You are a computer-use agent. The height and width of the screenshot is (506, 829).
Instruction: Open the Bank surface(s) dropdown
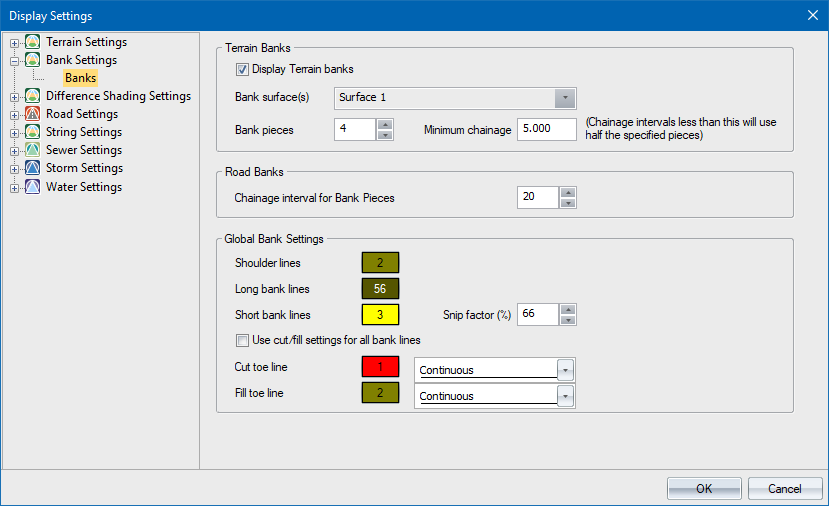click(566, 98)
